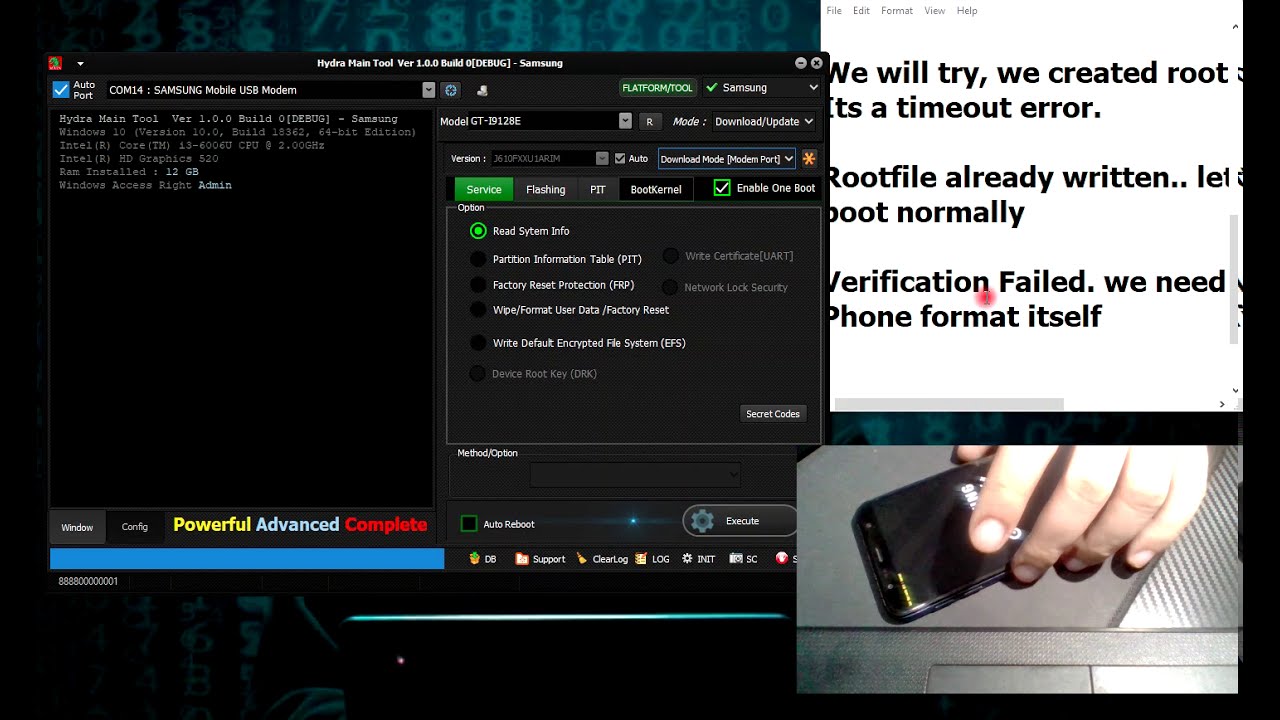
Task: Click 'Ram Installed : 12 GB' log line
Action: (129, 172)
